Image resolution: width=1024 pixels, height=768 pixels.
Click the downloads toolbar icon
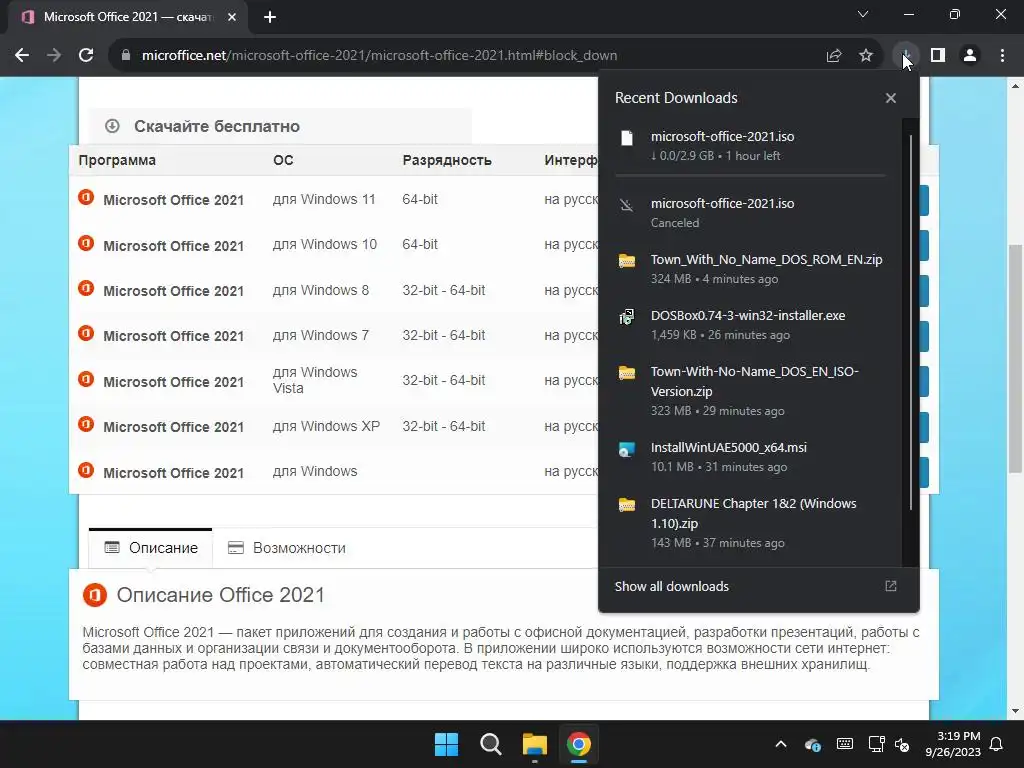pyautogui.click(x=905, y=56)
